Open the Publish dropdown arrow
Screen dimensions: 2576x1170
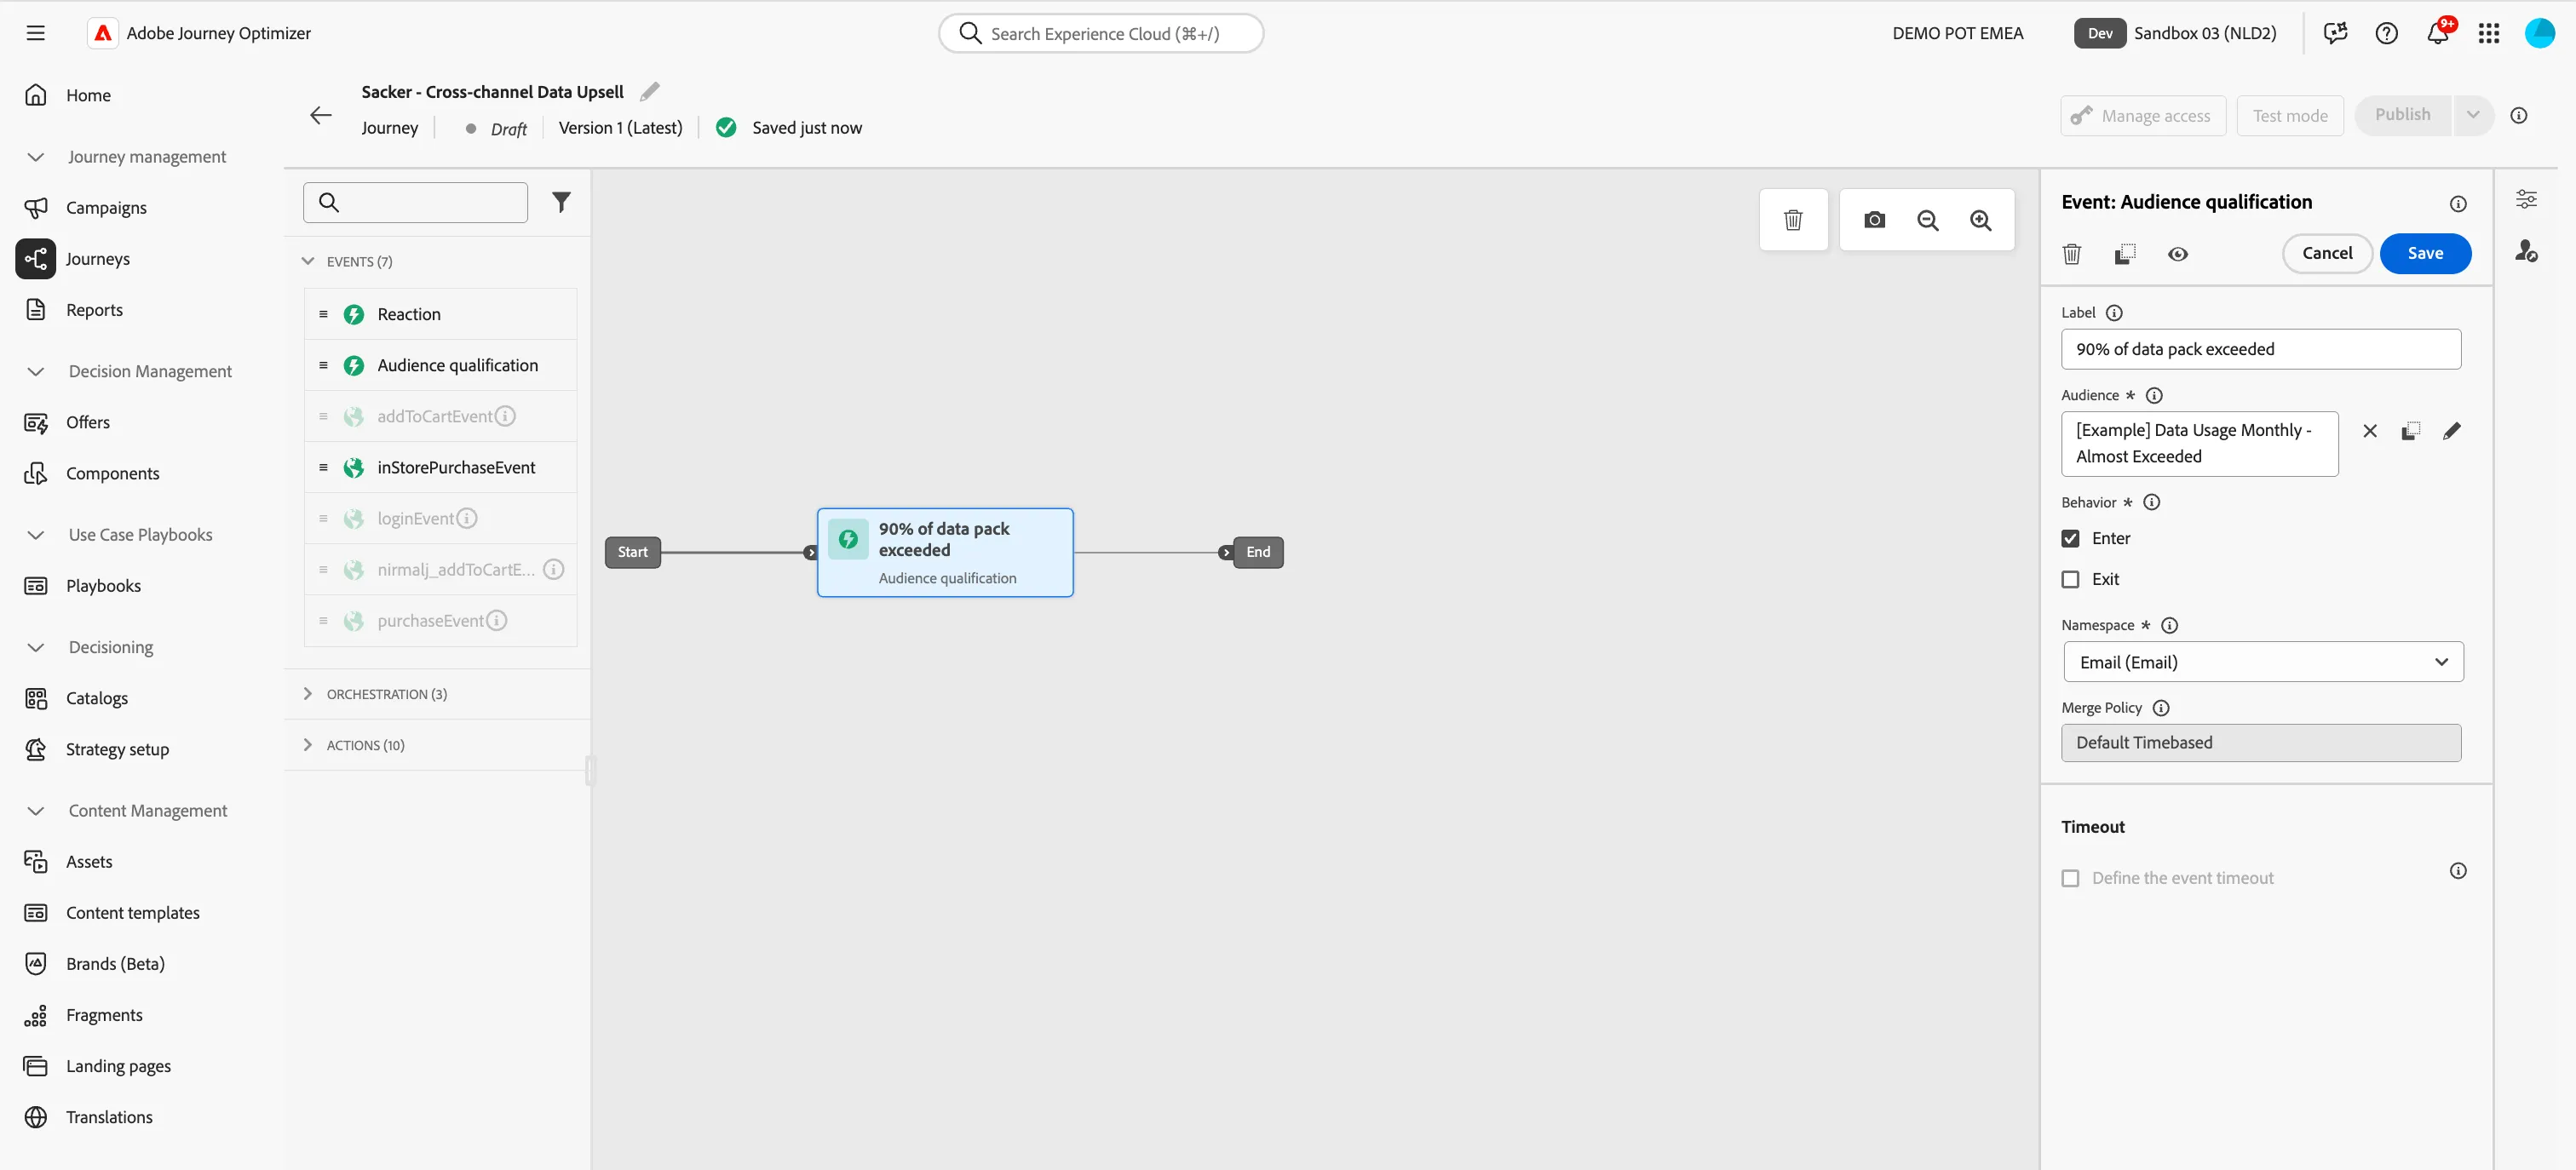tap(2473, 115)
